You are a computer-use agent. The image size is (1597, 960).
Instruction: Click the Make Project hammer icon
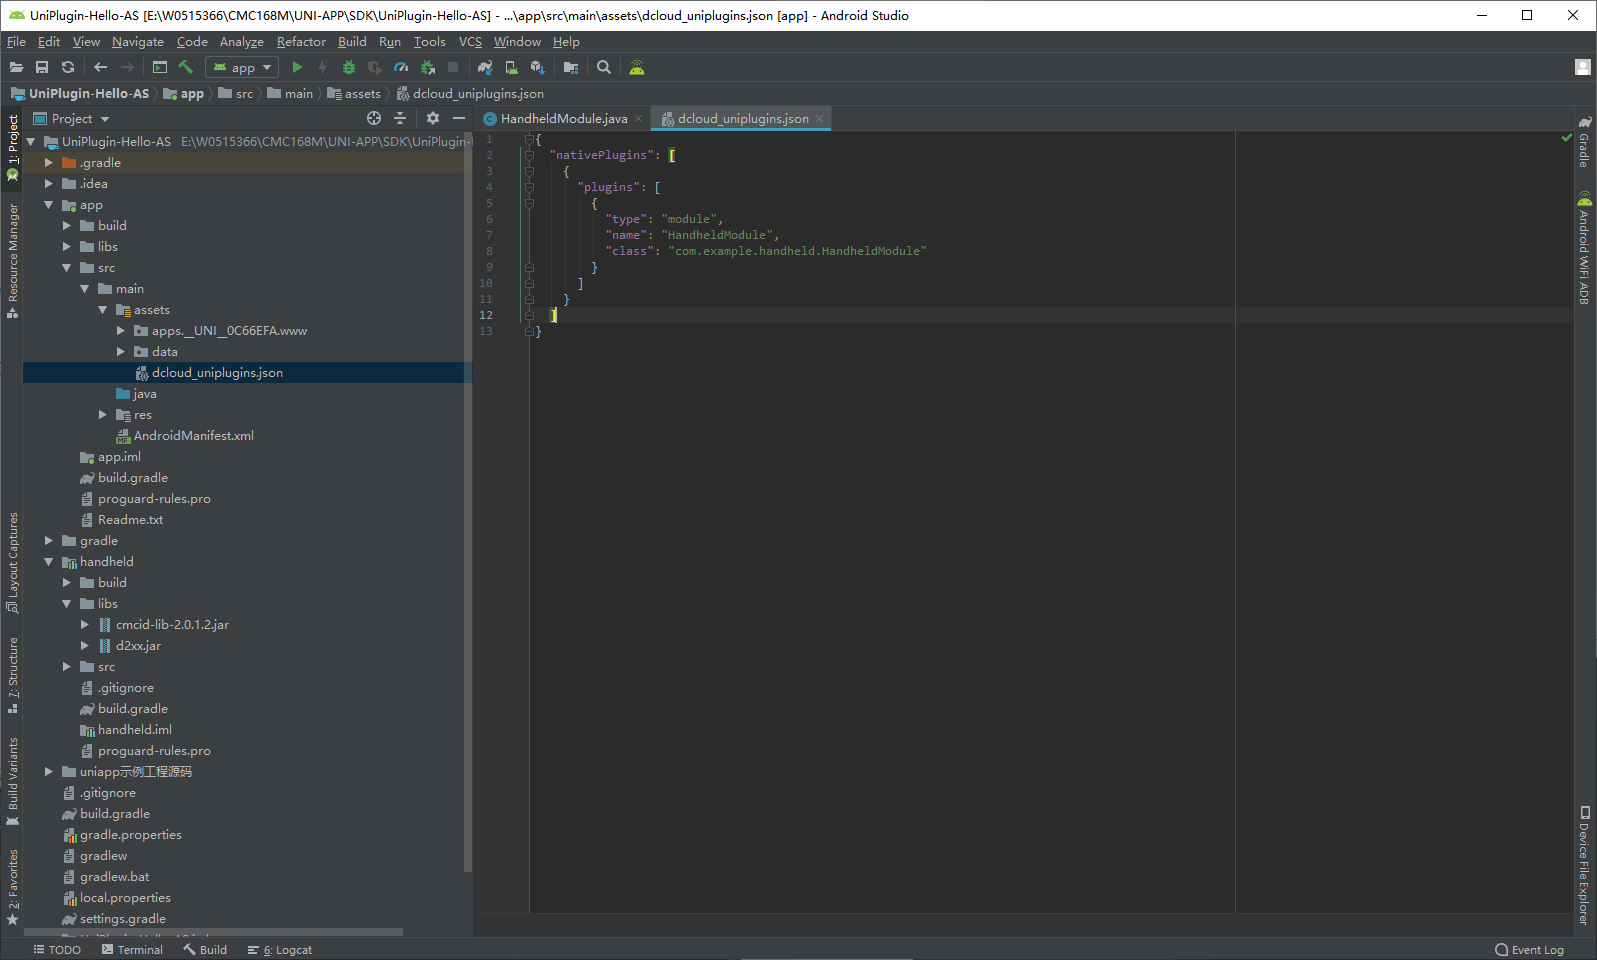pos(186,67)
